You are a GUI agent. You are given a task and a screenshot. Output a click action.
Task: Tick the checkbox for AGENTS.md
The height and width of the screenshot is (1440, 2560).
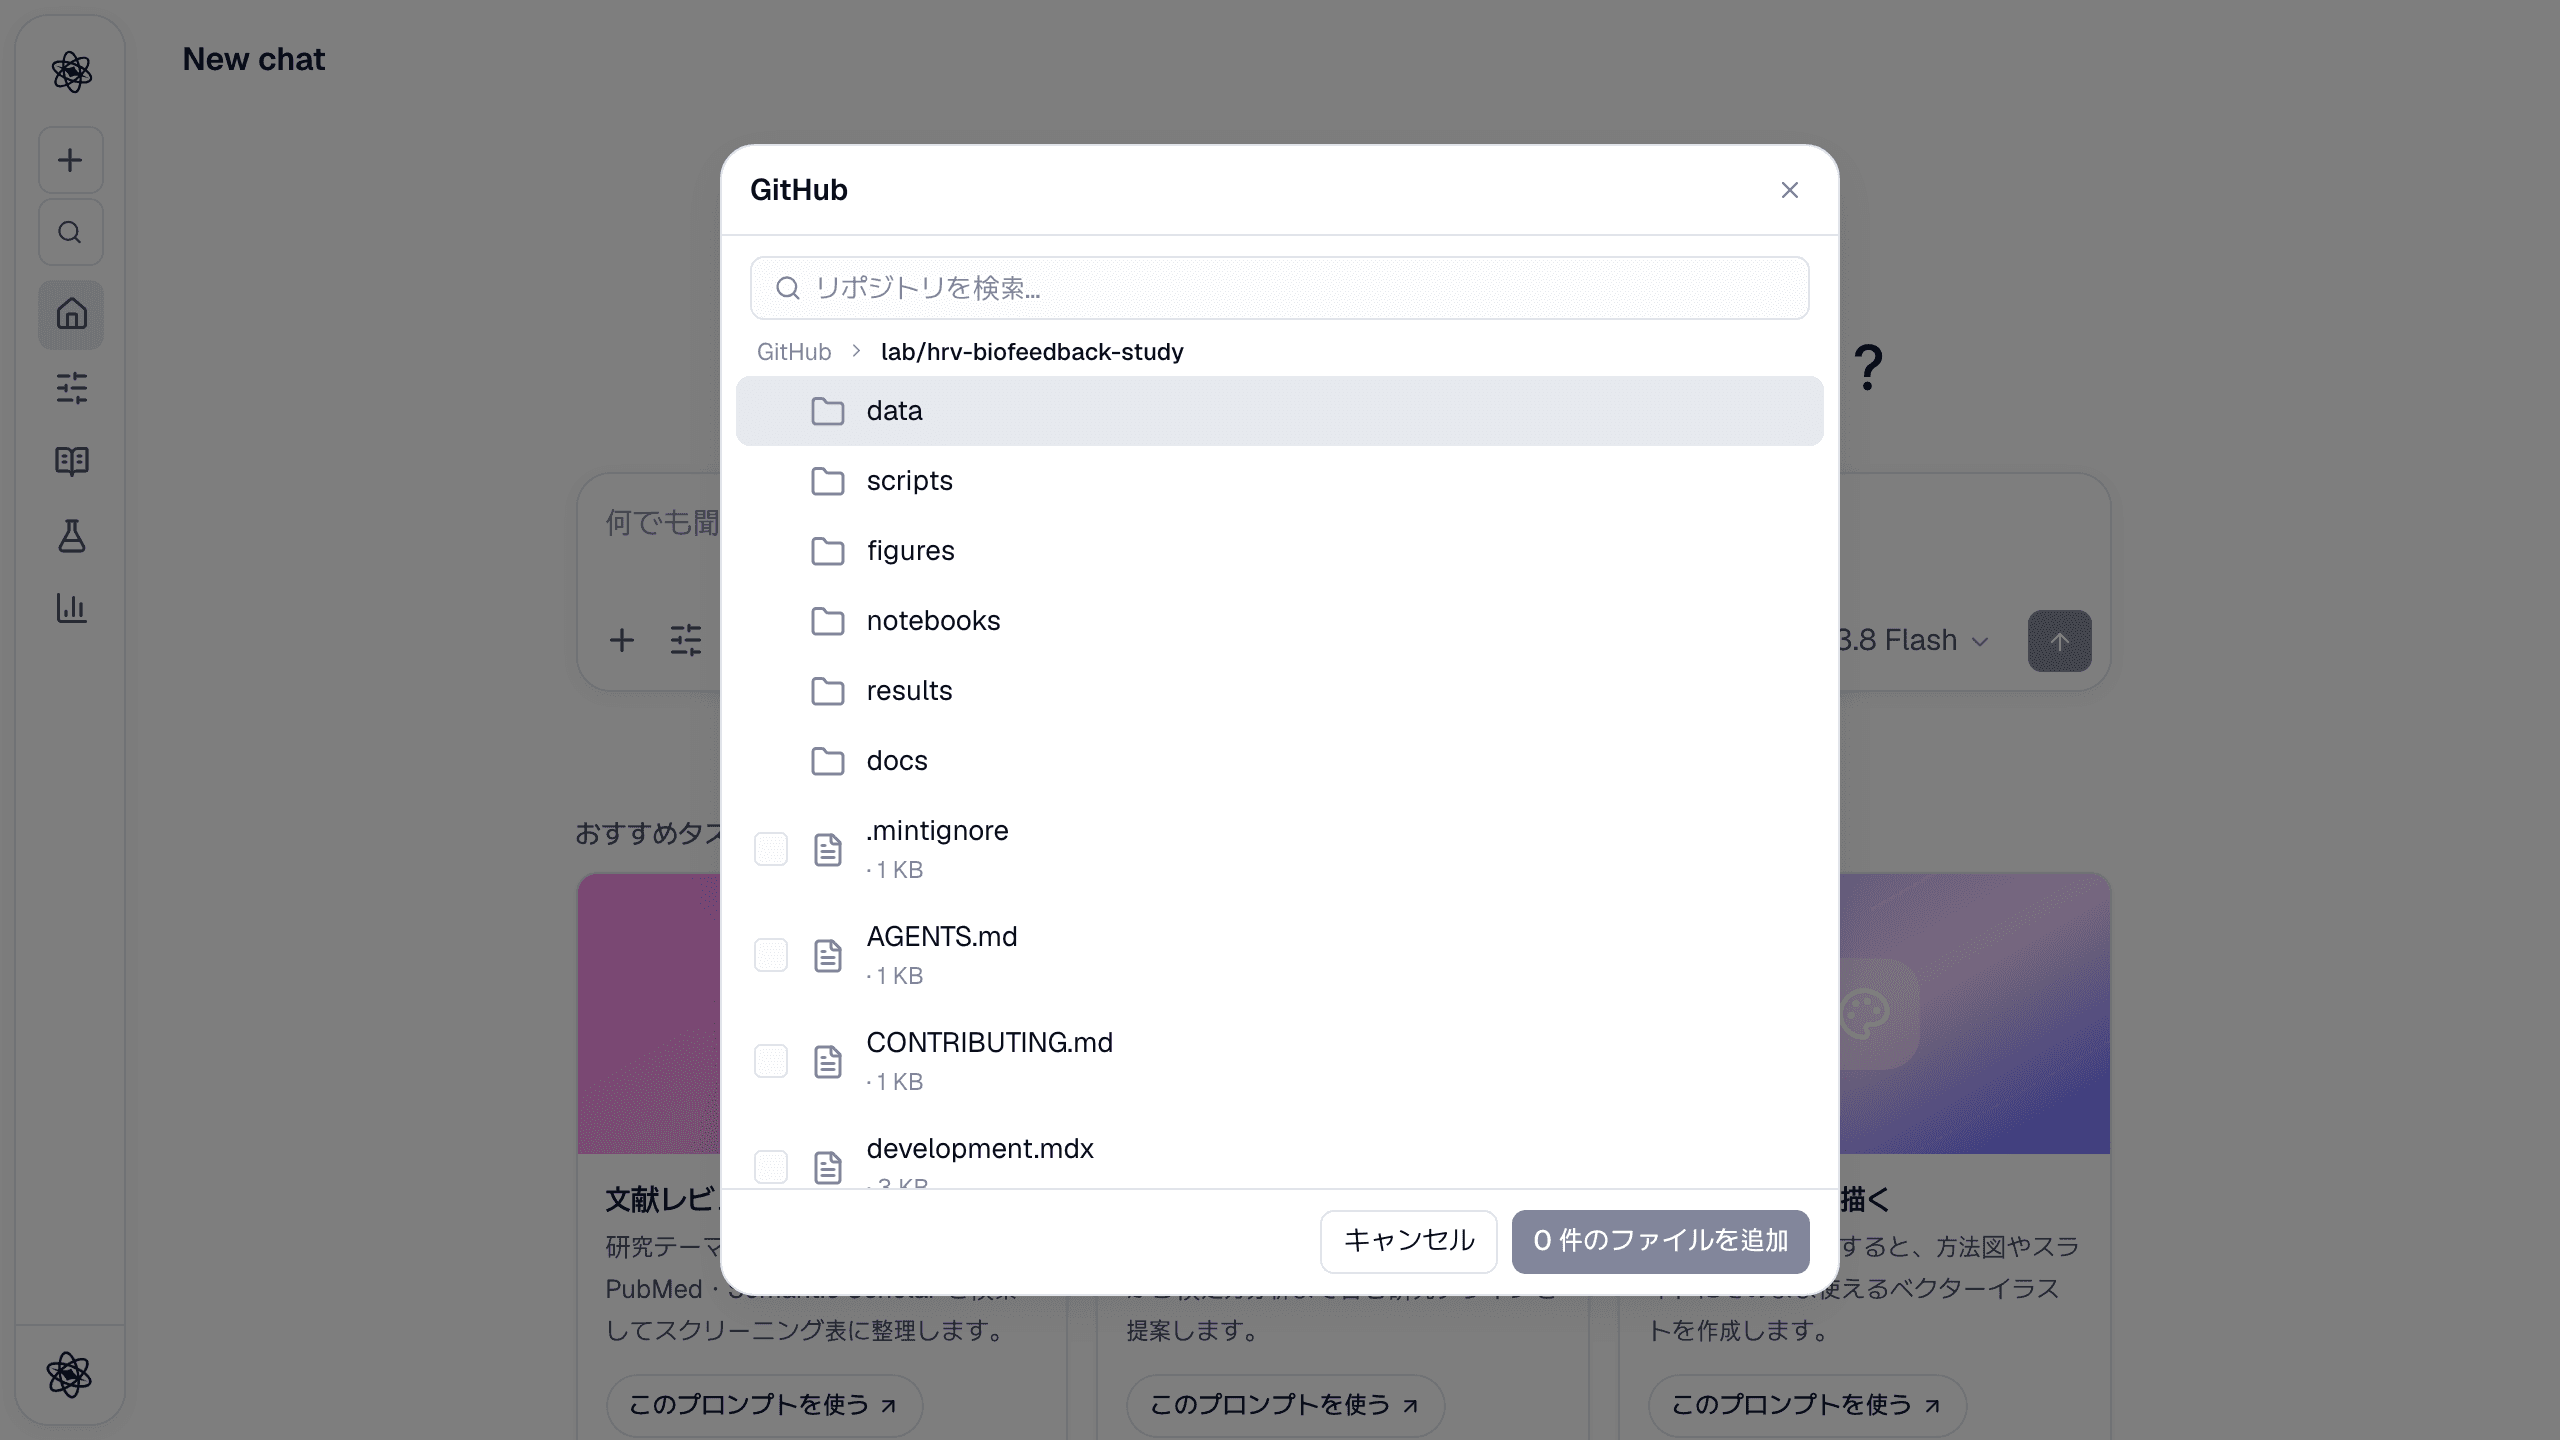[771, 955]
